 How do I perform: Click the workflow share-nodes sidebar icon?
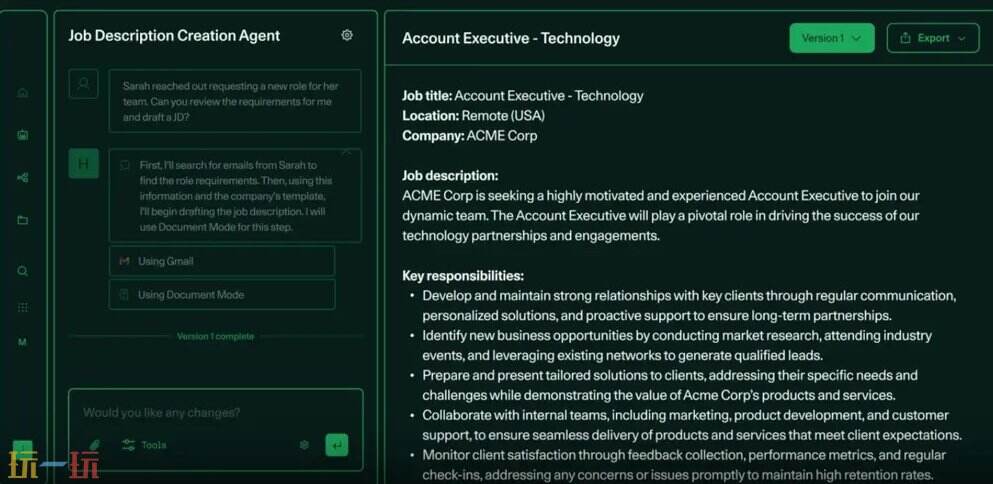point(23,178)
